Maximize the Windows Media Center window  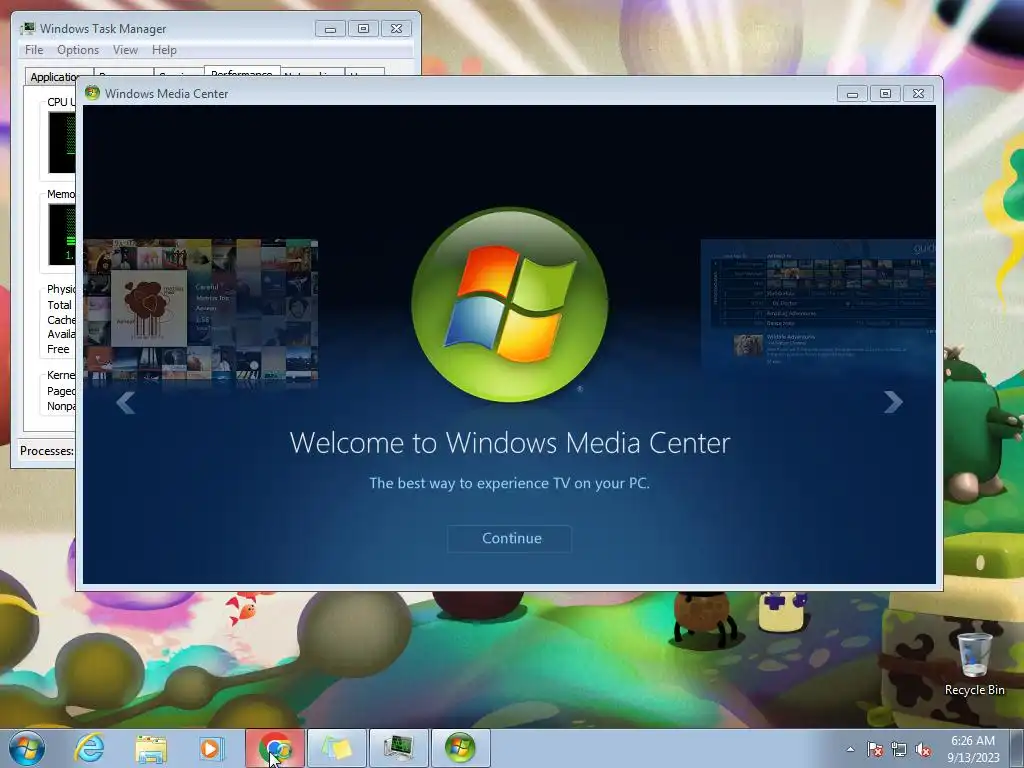[x=885, y=94]
